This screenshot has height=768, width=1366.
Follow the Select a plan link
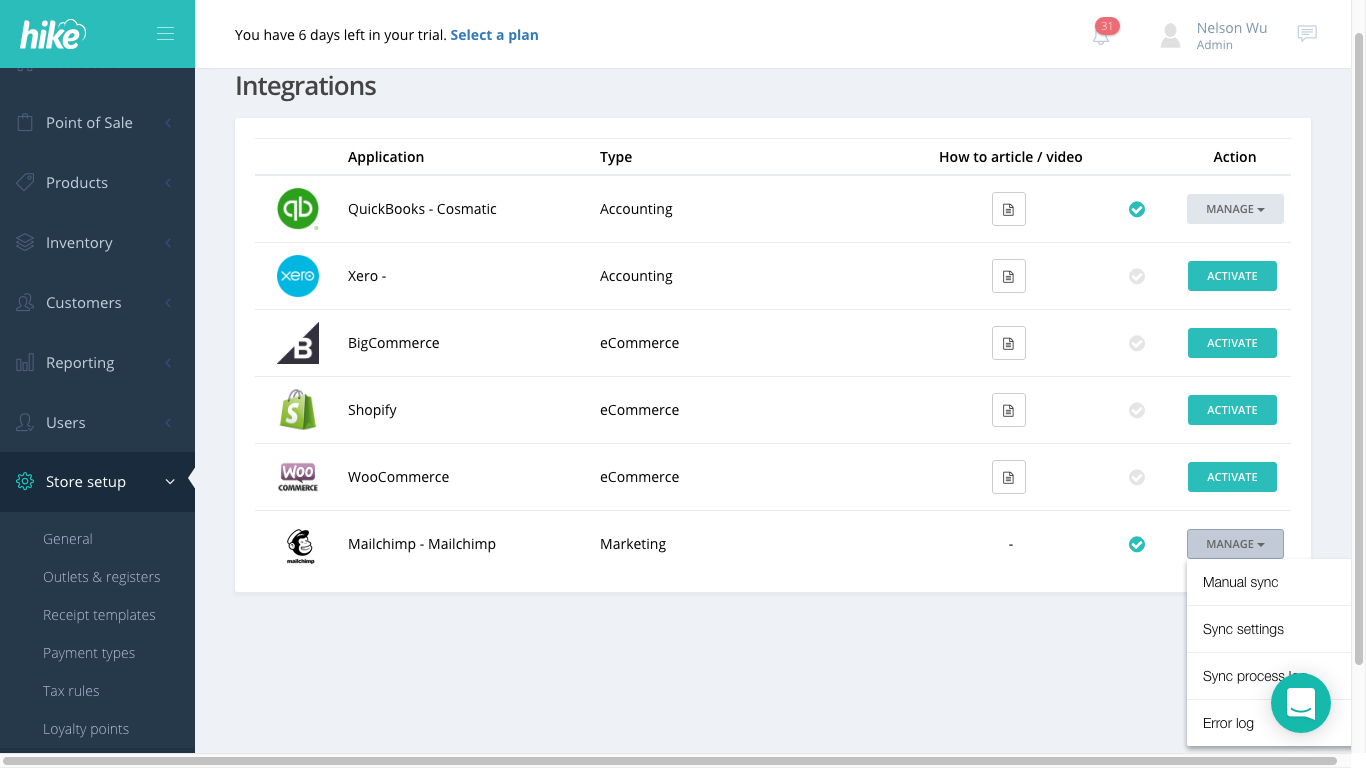[x=494, y=35]
